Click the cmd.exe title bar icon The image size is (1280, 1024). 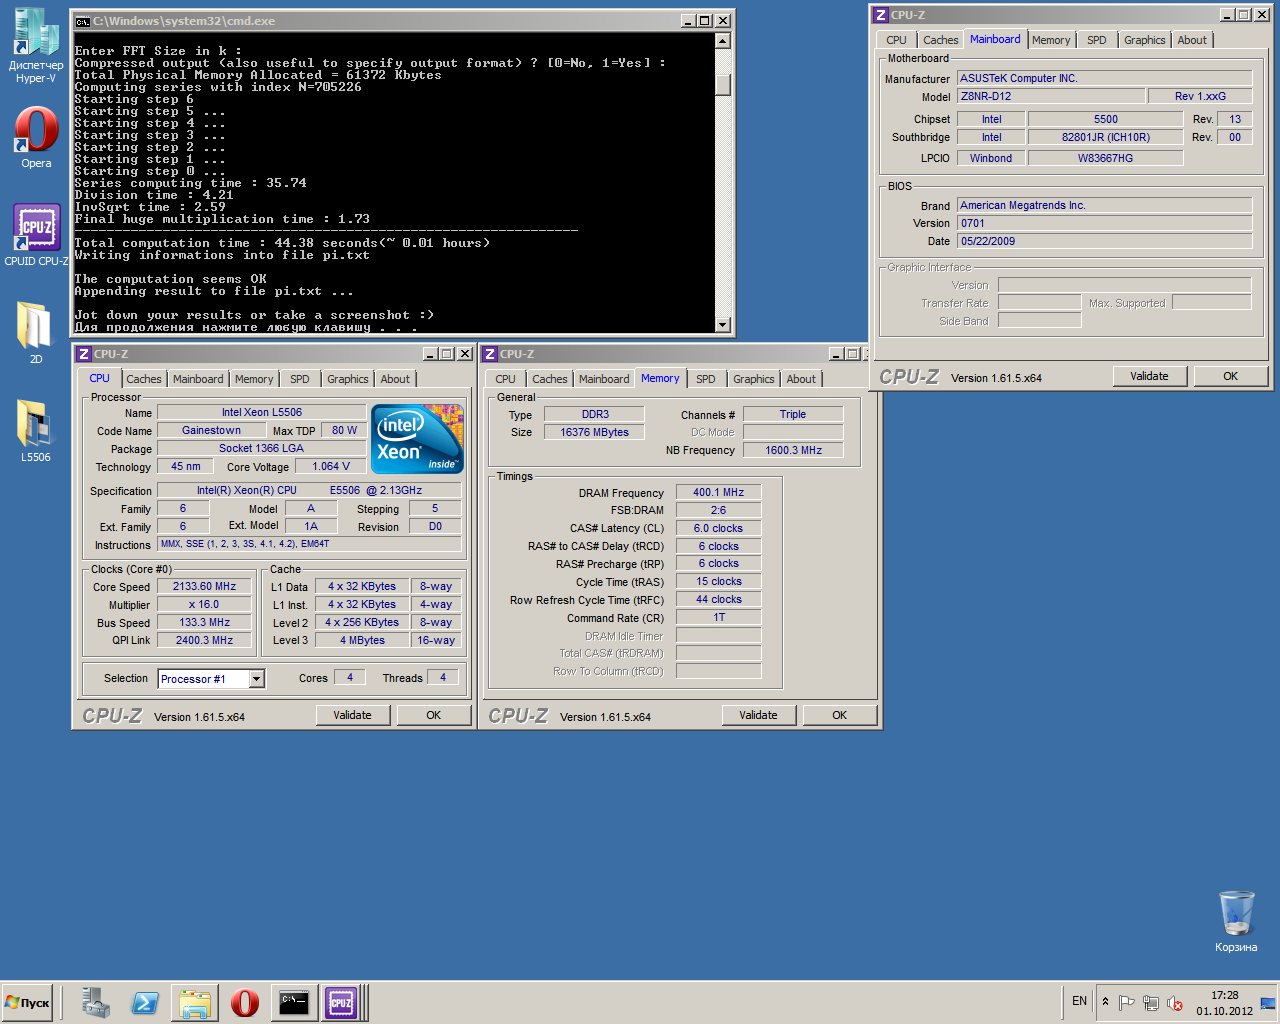point(83,21)
